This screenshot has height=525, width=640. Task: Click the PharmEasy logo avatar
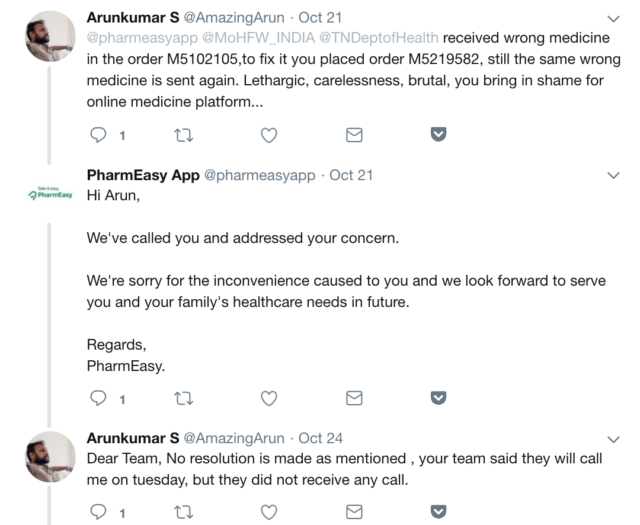coord(50,192)
